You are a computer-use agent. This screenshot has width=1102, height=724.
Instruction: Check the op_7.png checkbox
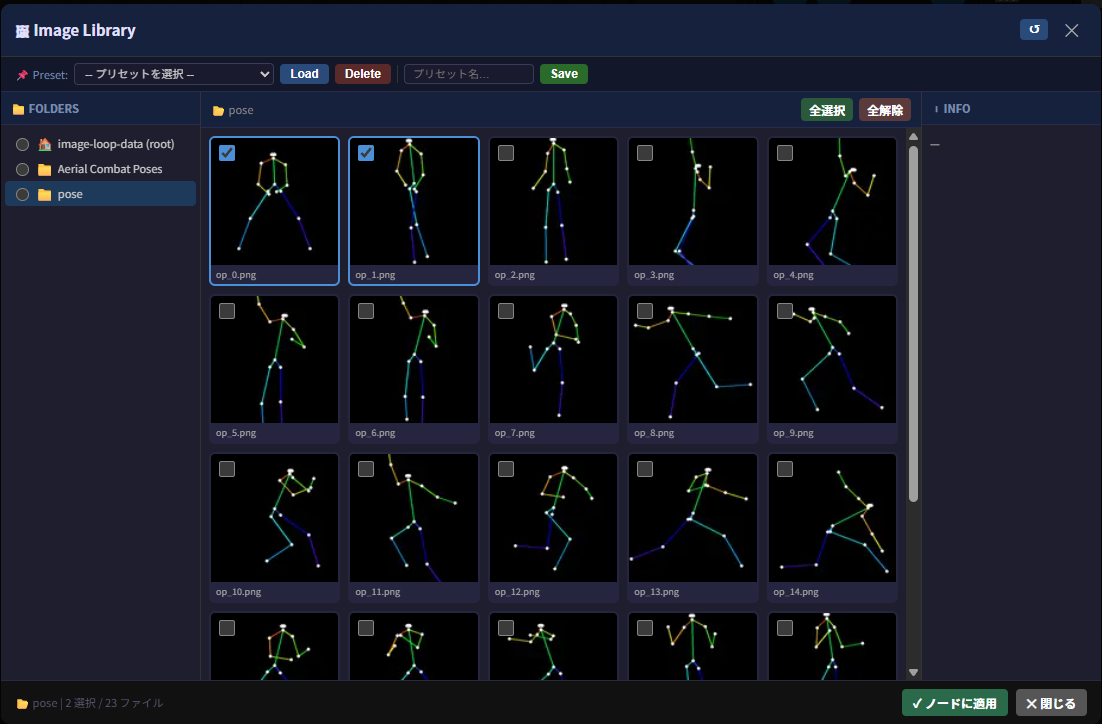click(x=506, y=311)
